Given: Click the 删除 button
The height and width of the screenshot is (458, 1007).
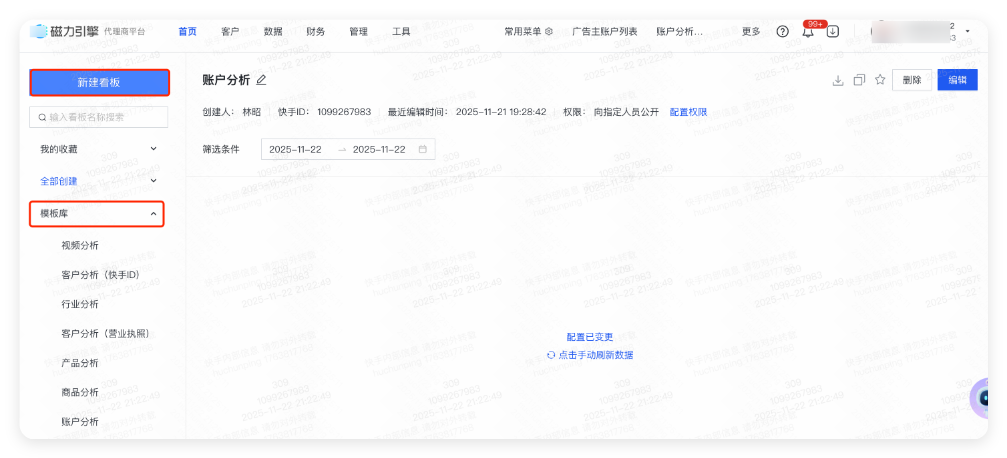Looking at the screenshot, I should 912,80.
